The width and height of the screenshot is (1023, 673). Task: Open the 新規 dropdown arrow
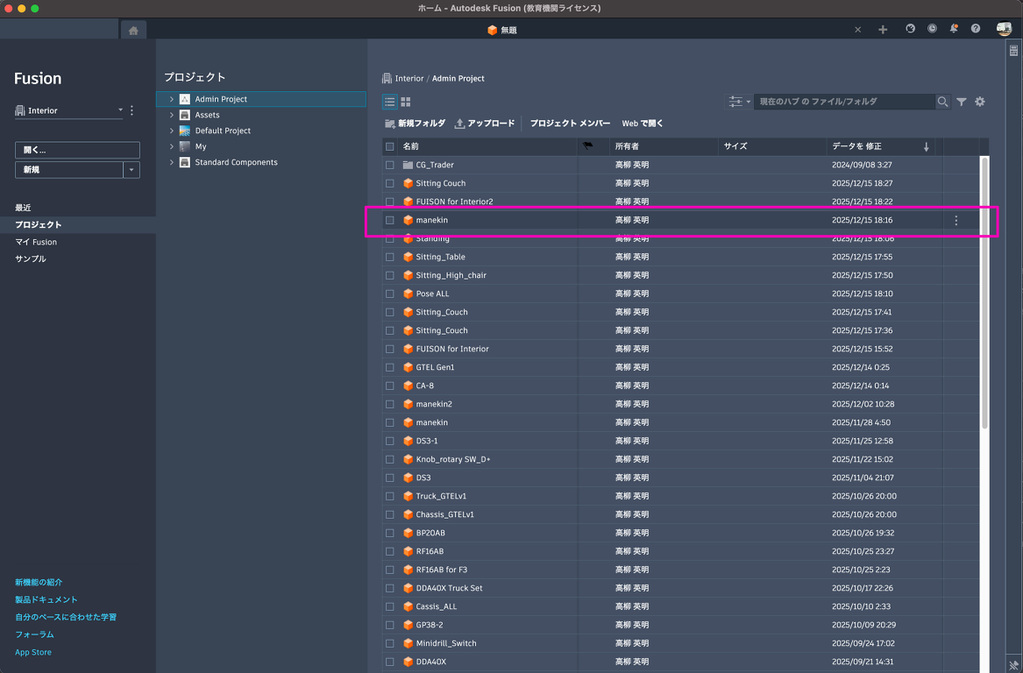(x=131, y=170)
